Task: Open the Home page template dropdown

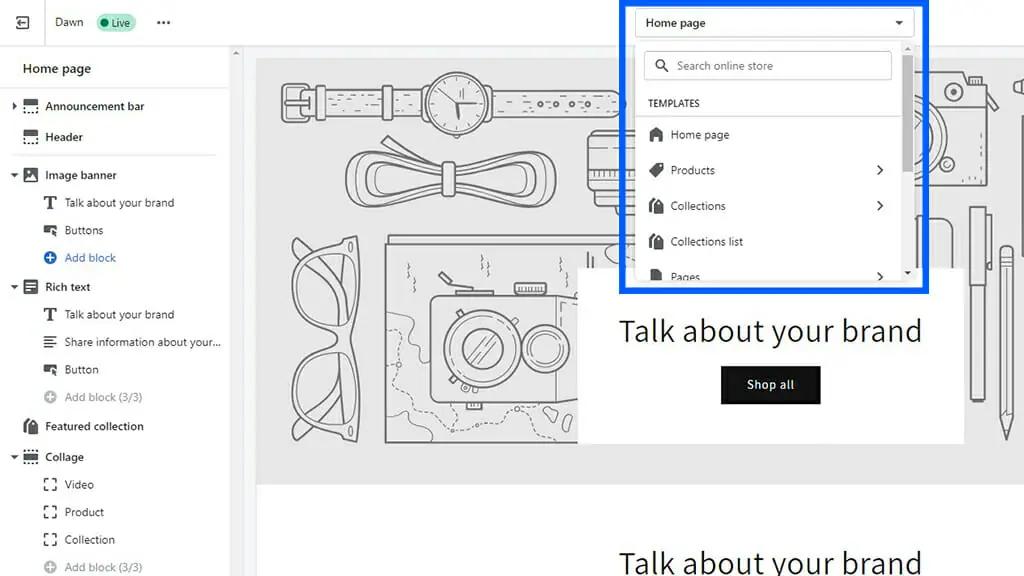Action: [x=774, y=23]
